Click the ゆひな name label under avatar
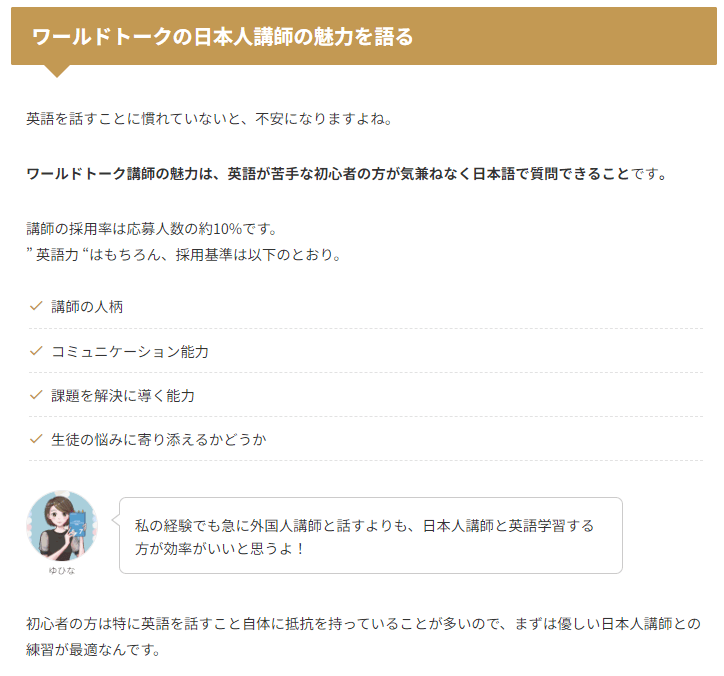724x676 pixels. click(x=62, y=571)
